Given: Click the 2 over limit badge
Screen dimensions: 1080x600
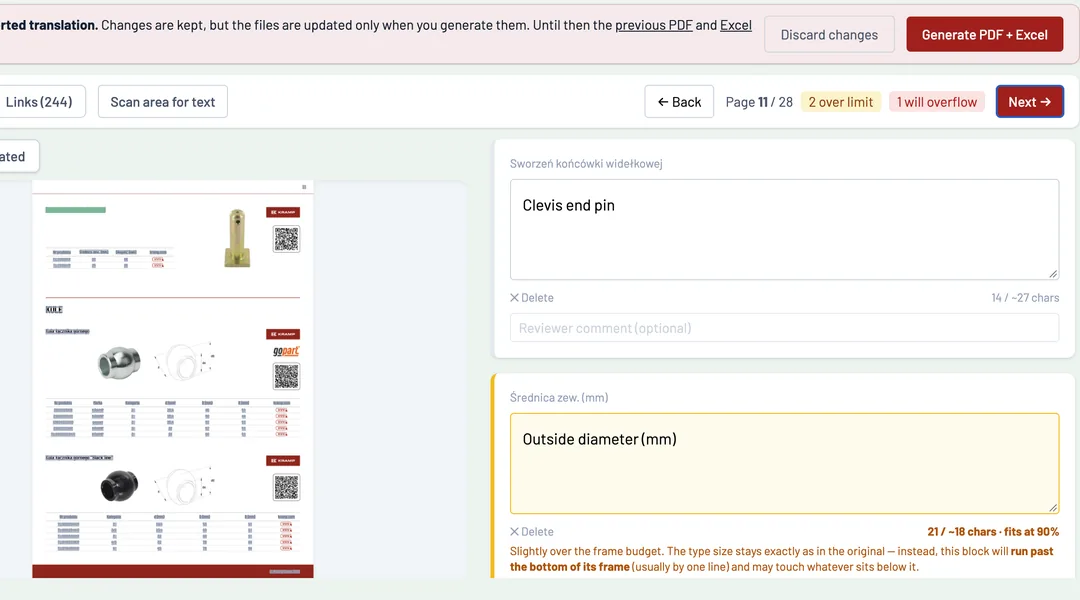Looking at the screenshot, I should (840, 102).
